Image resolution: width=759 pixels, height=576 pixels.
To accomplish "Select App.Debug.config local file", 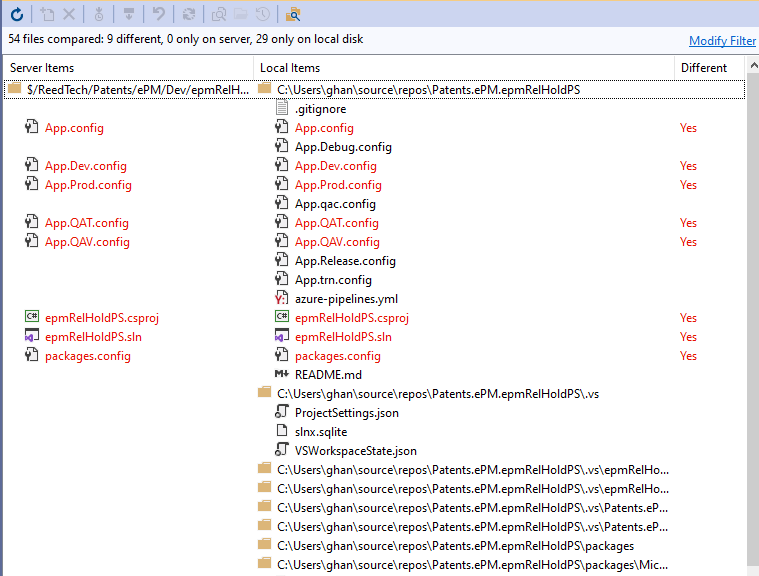I will click(x=343, y=147).
